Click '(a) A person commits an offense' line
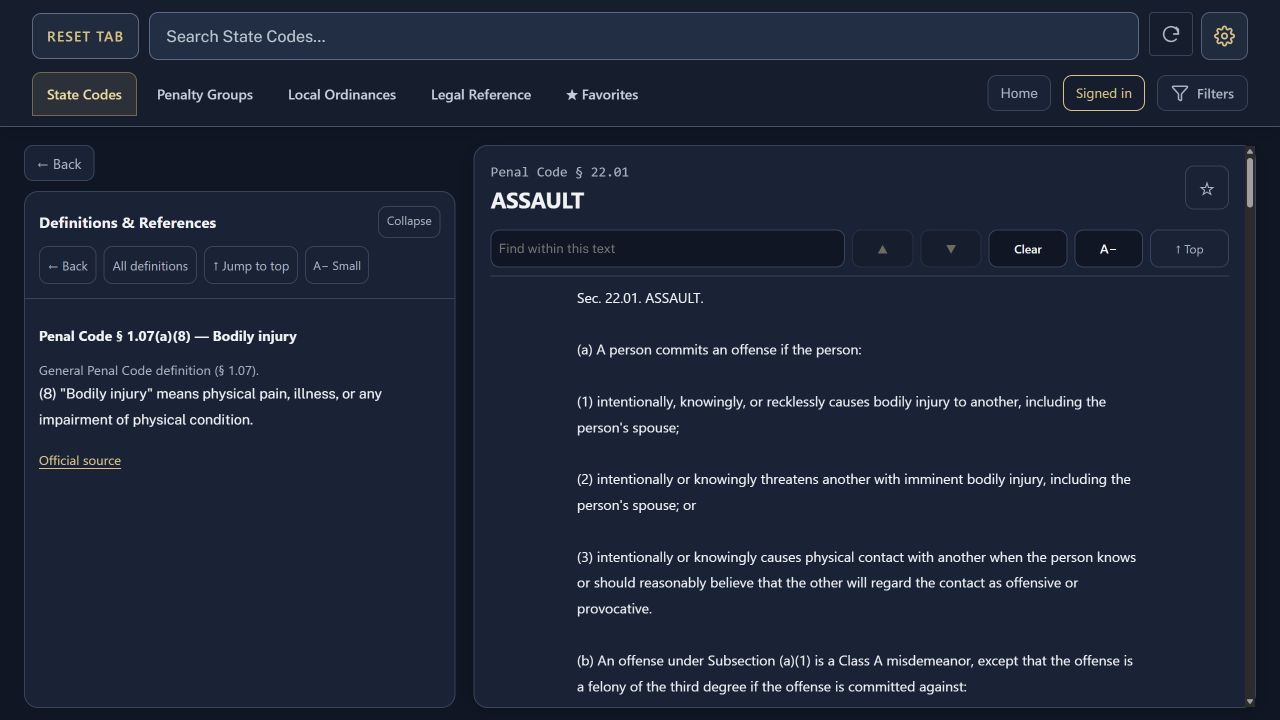 click(x=719, y=350)
